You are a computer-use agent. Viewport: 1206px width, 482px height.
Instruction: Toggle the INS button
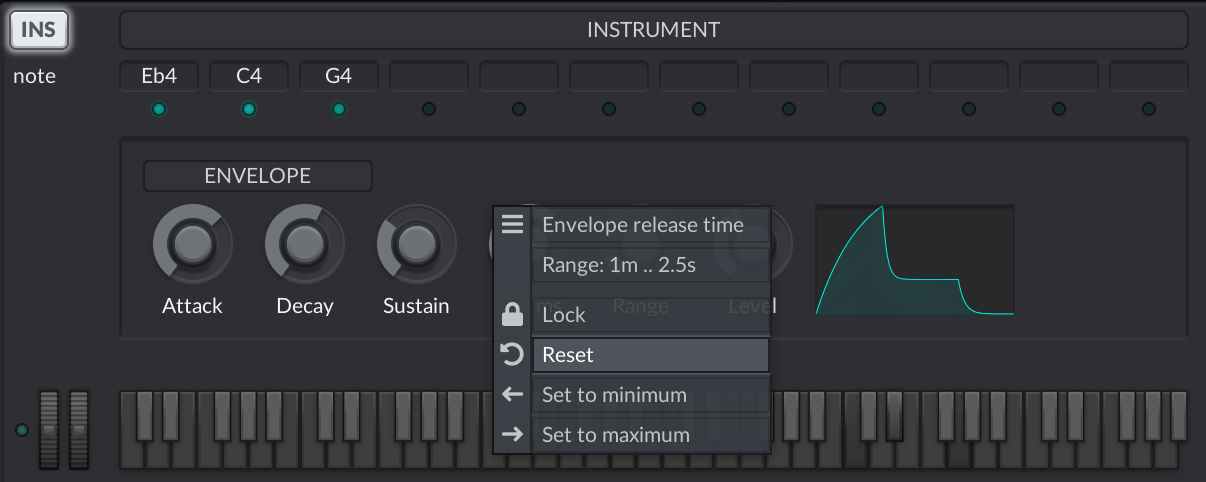39,30
